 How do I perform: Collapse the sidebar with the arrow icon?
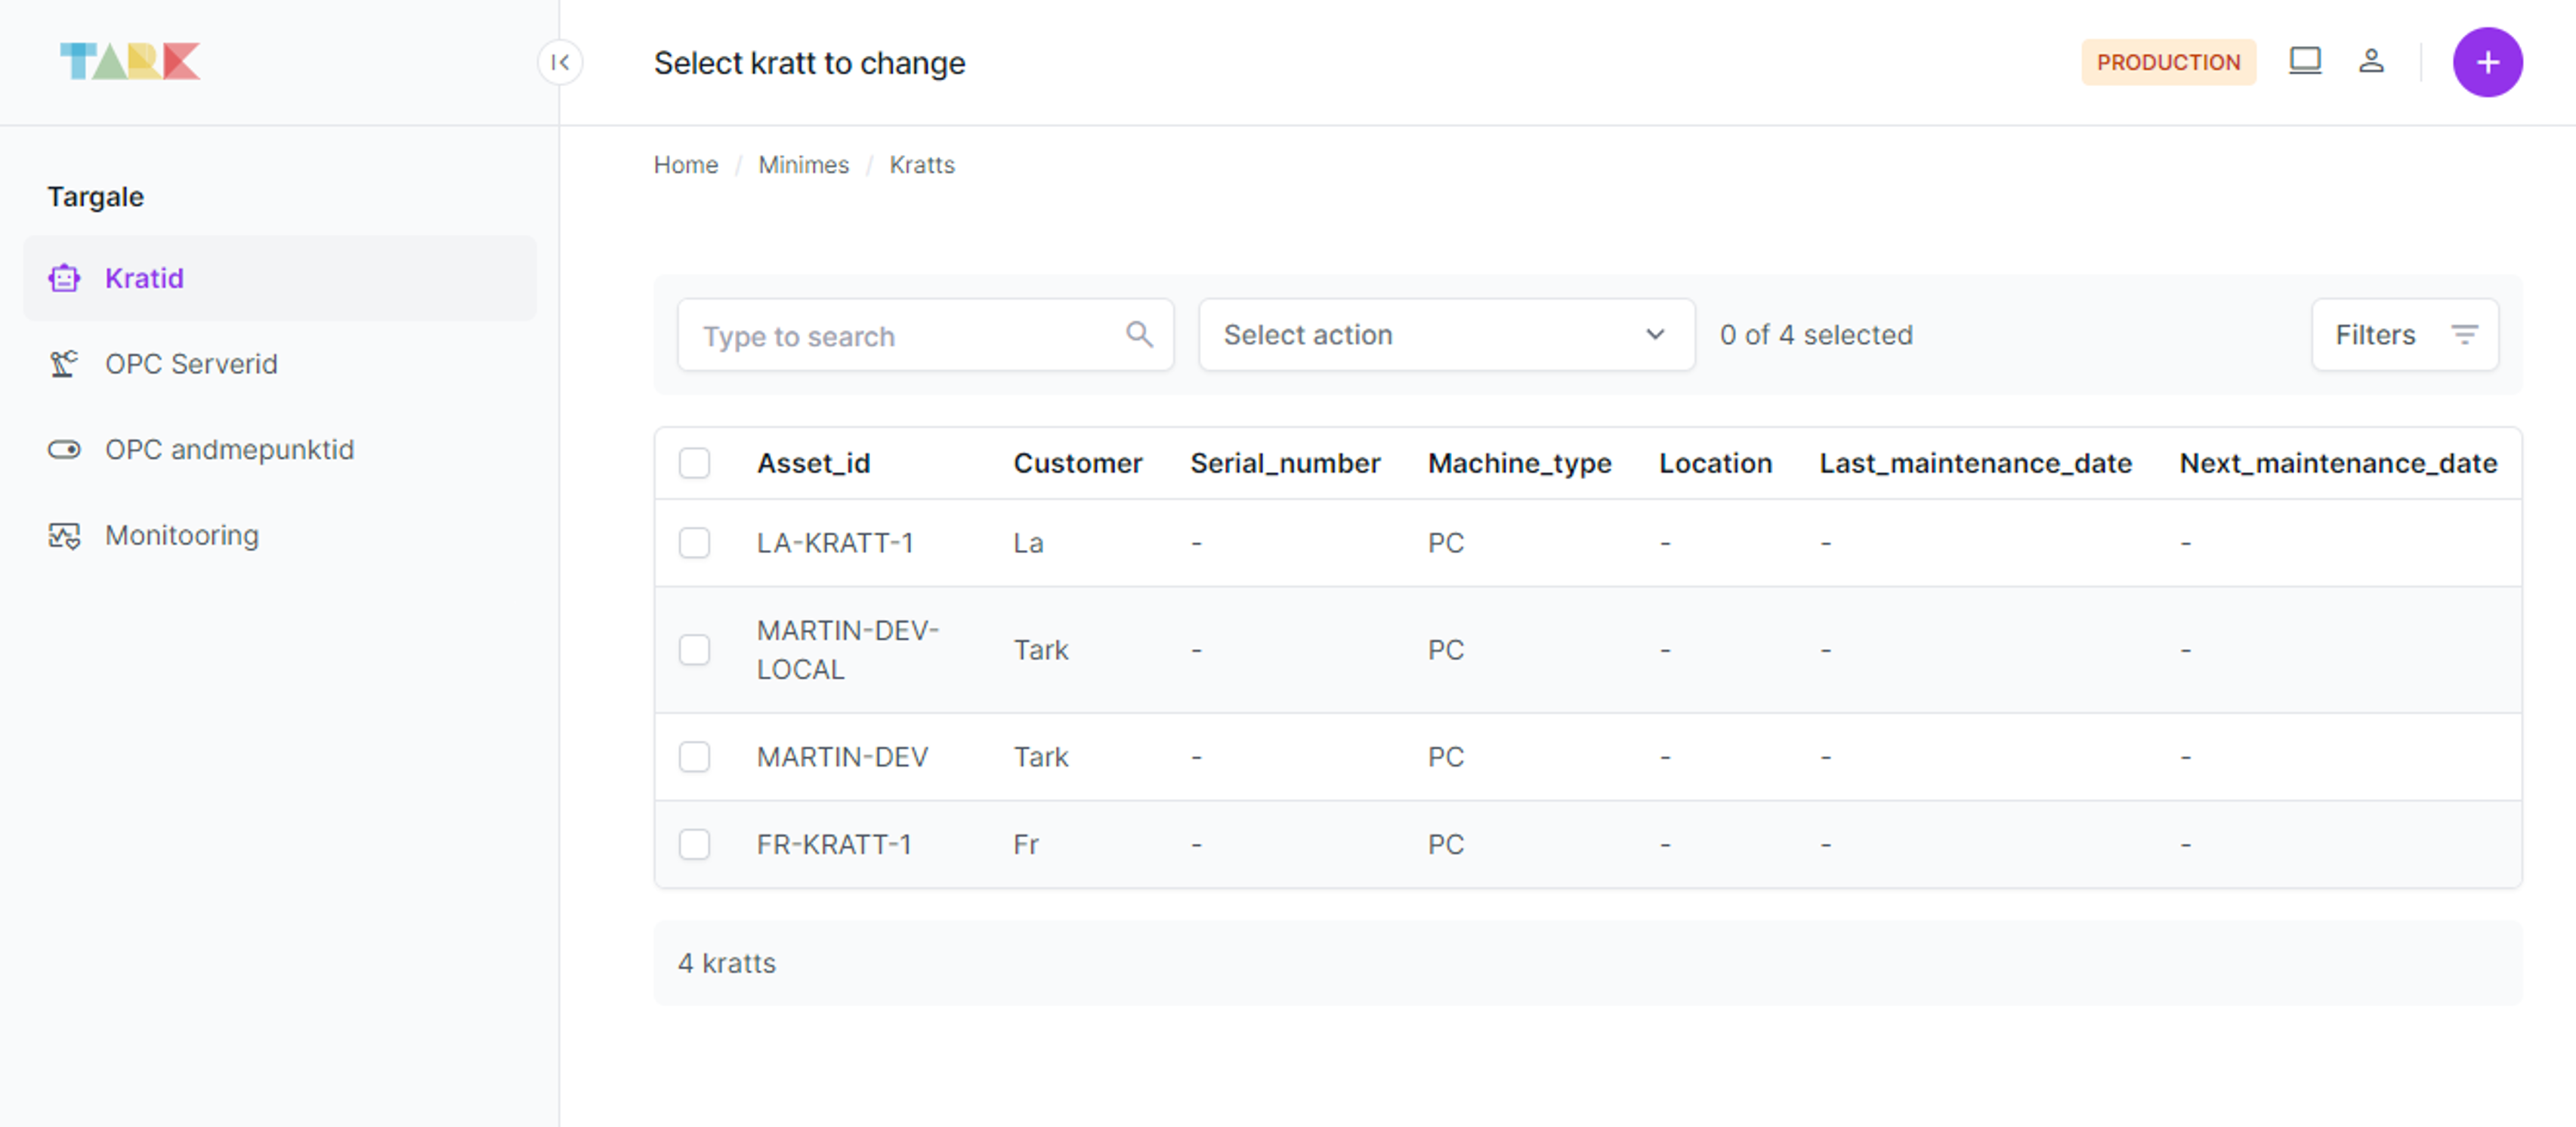tap(560, 63)
